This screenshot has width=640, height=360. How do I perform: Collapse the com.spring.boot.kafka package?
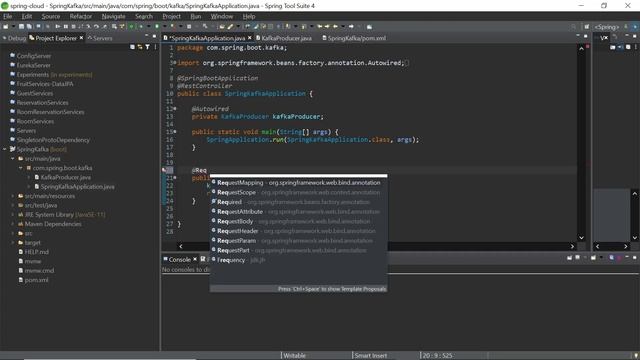(x=21, y=168)
